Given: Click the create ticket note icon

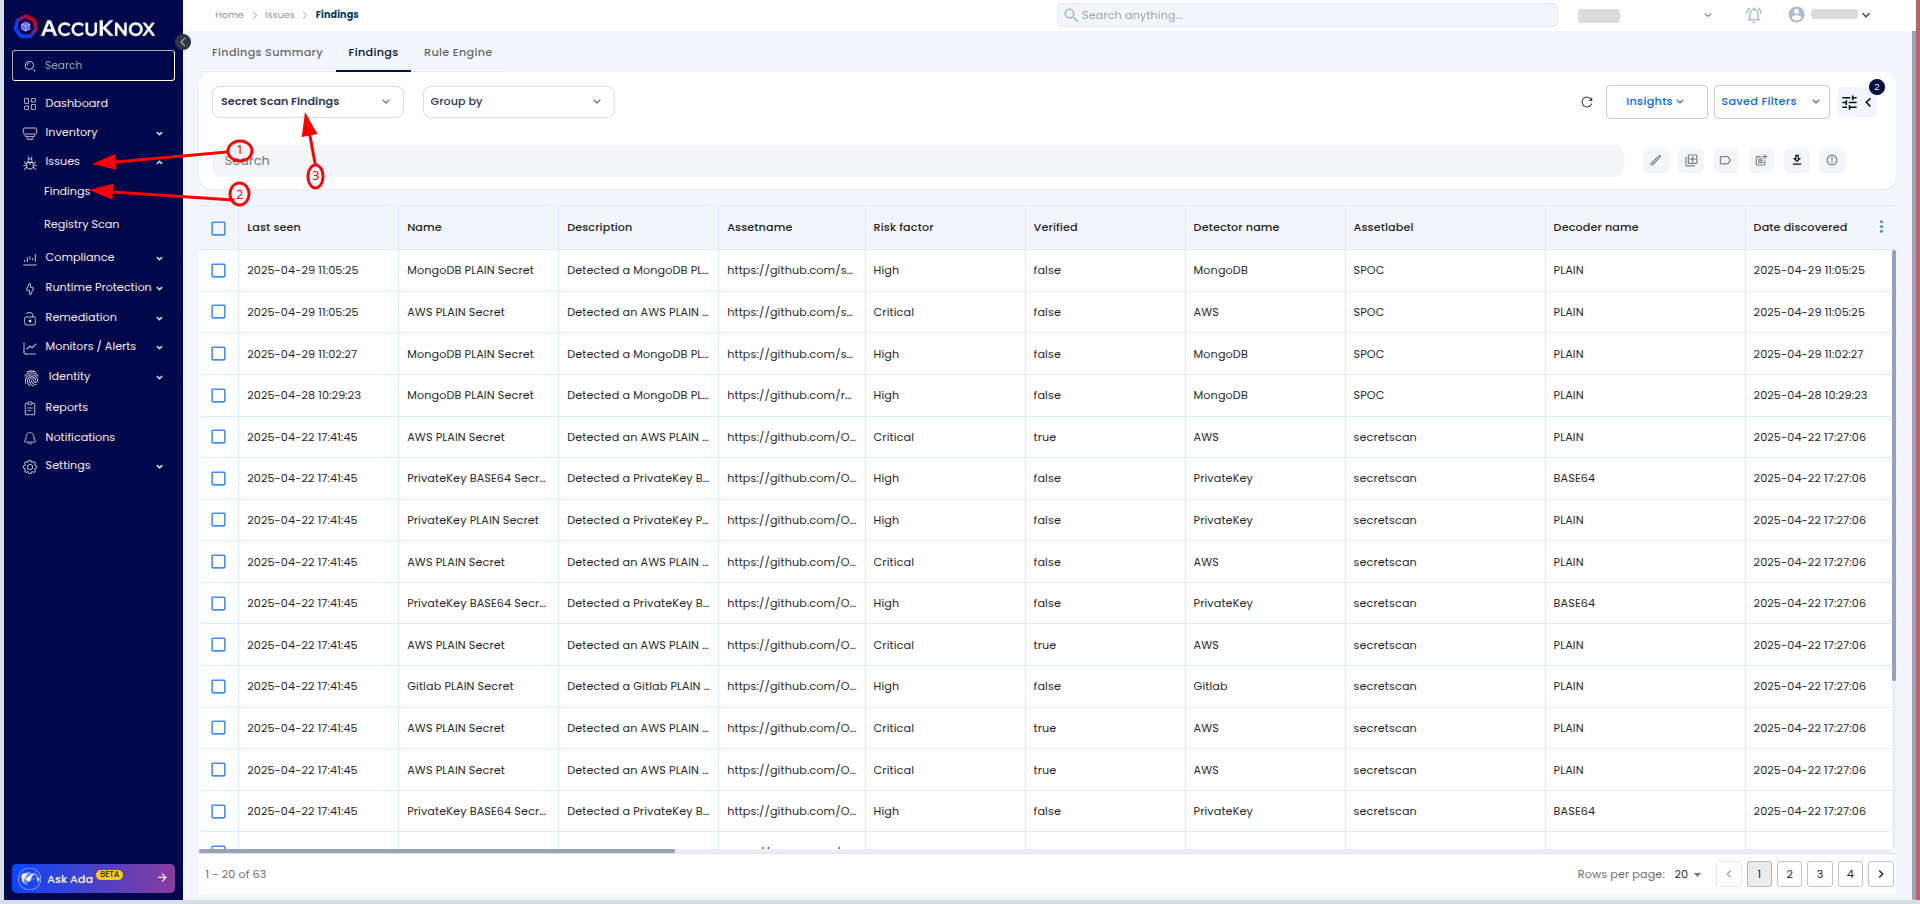Looking at the screenshot, I should [x=1761, y=160].
